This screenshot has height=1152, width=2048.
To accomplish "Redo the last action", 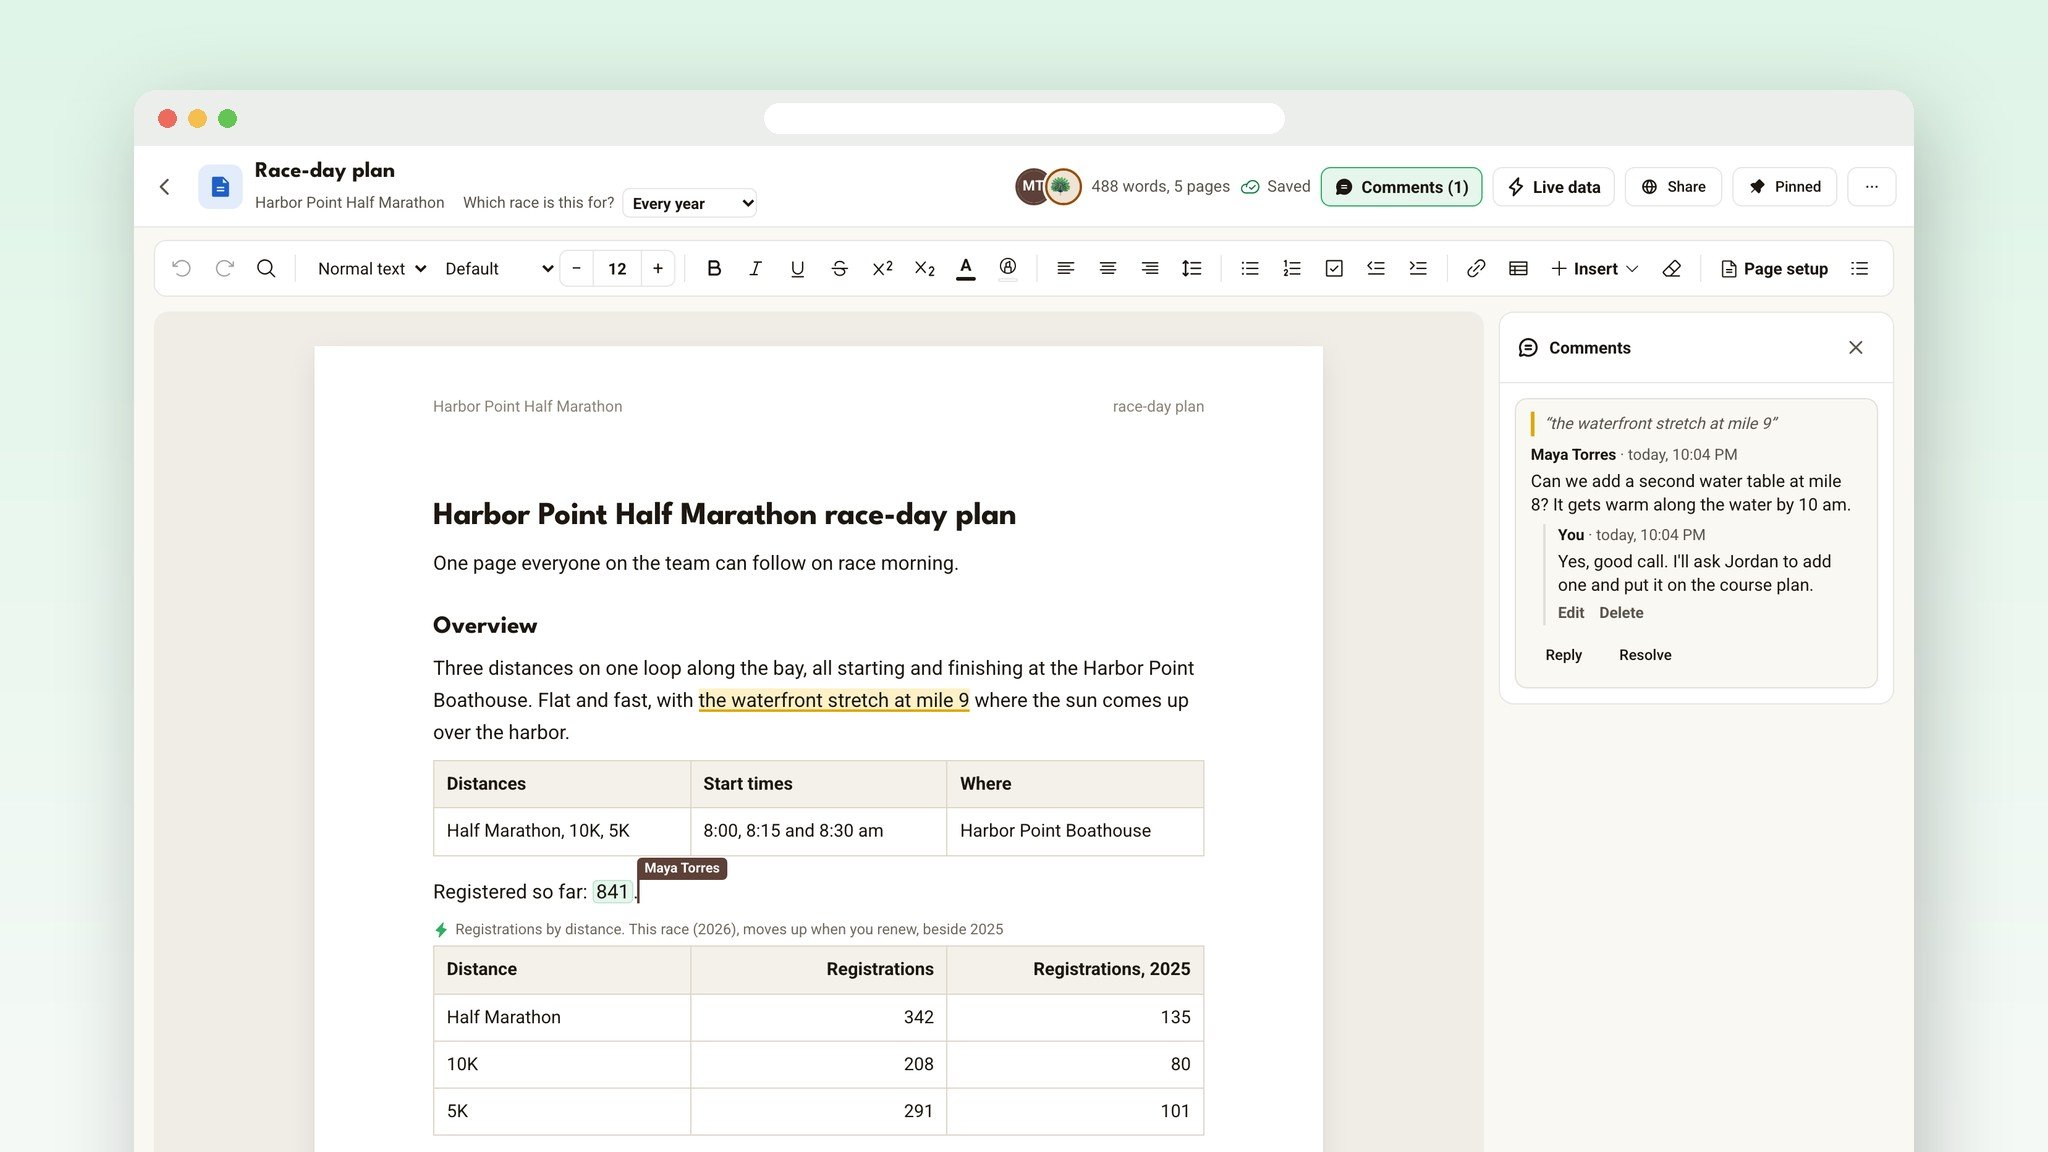I will point(224,268).
